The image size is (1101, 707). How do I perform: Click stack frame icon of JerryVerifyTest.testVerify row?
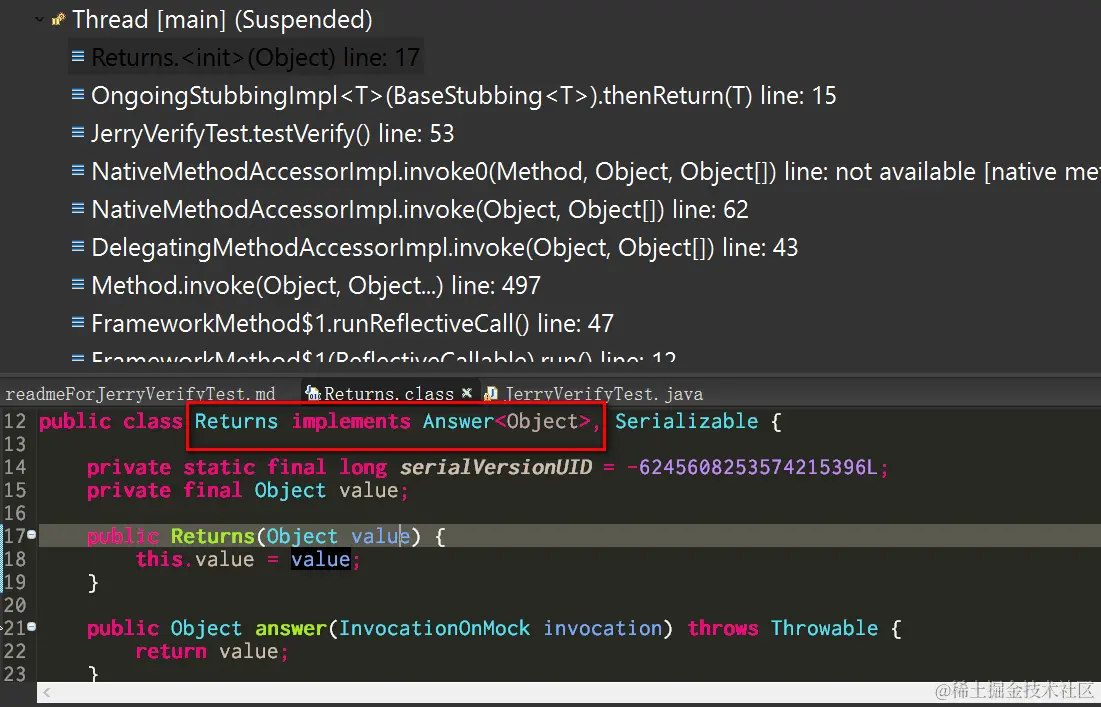pyautogui.click(x=78, y=132)
